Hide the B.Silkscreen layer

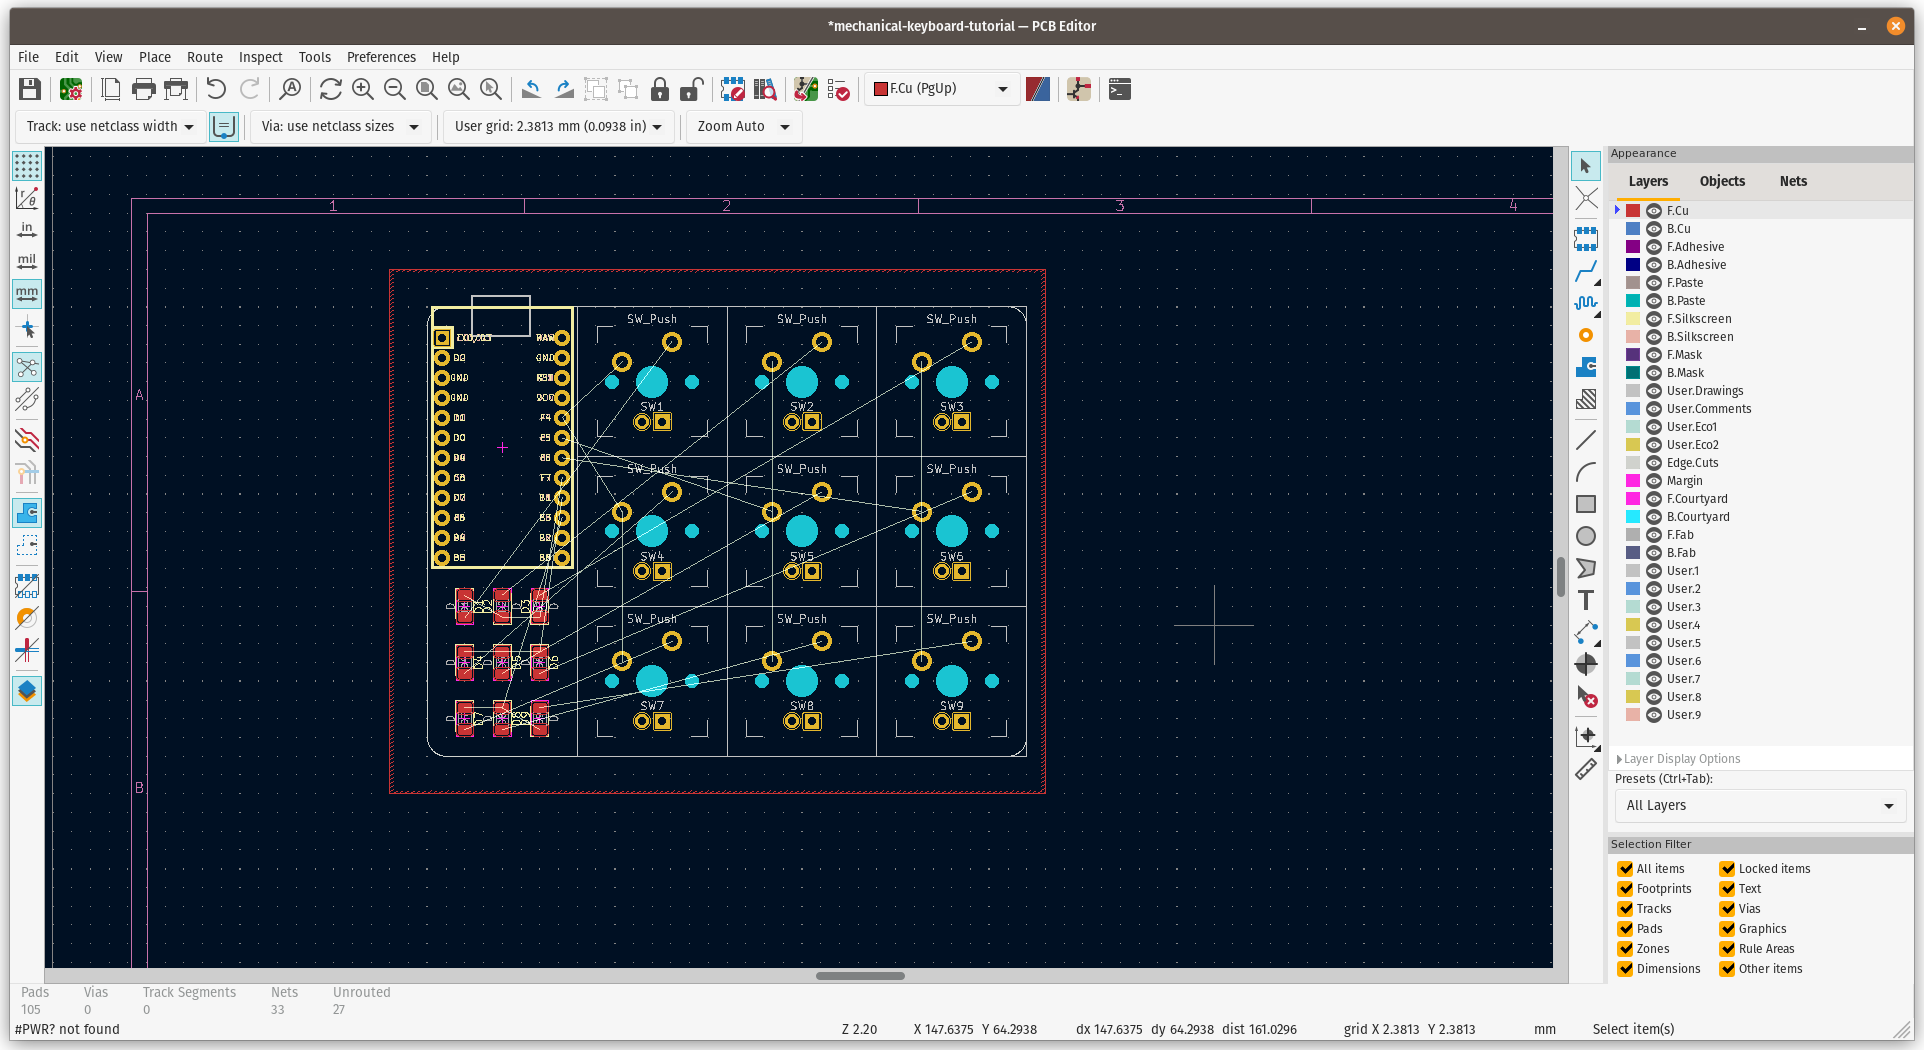click(x=1654, y=336)
